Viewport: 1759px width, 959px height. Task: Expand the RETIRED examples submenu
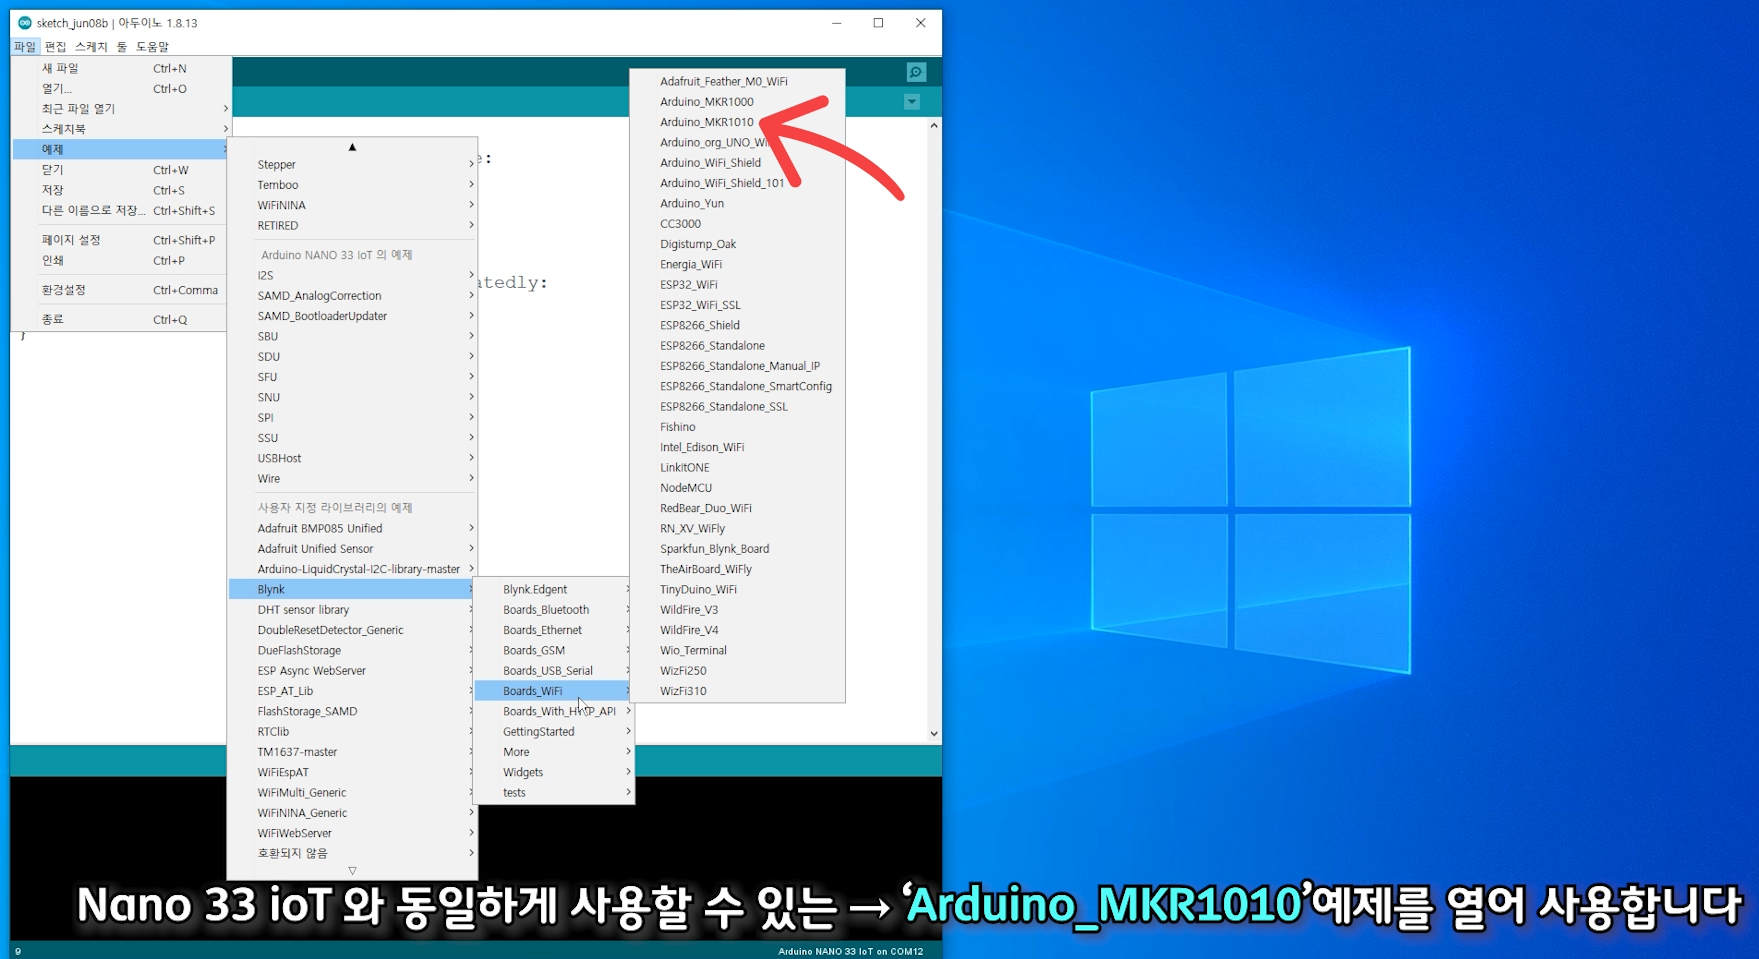(353, 226)
